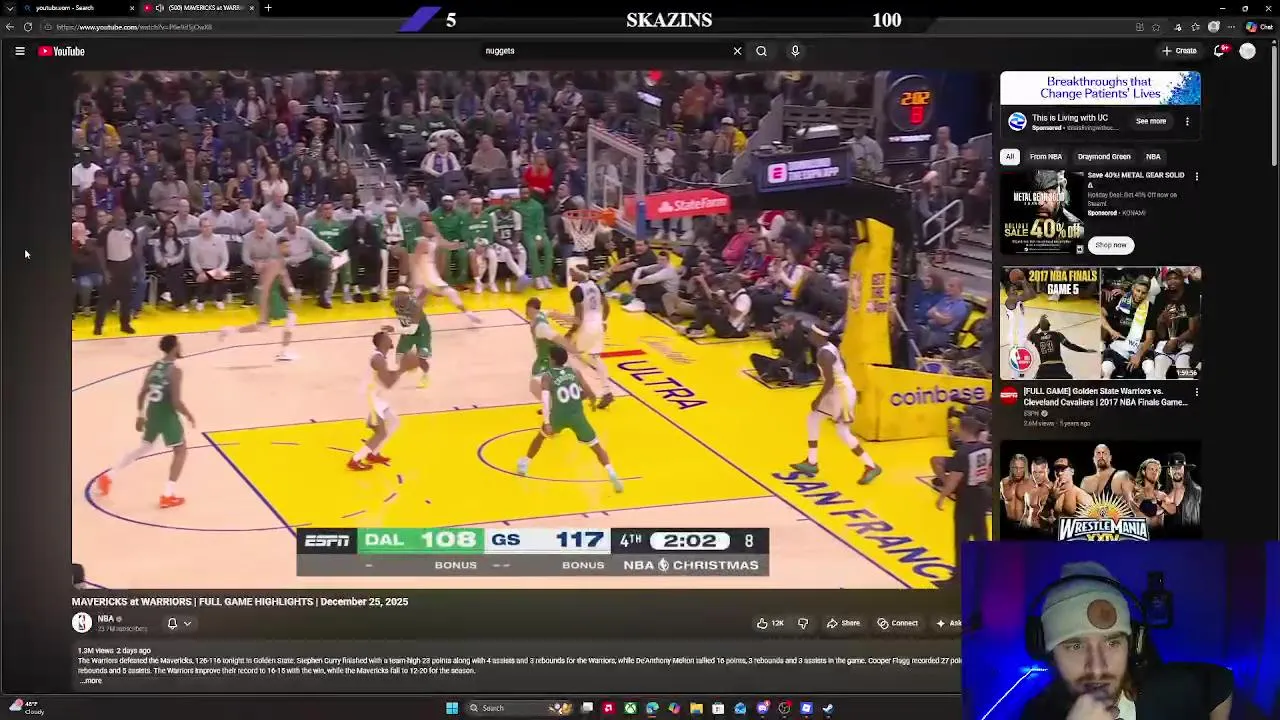1280x720 pixels.
Task: Open the NBA channel avatar
Action: pyautogui.click(x=82, y=623)
